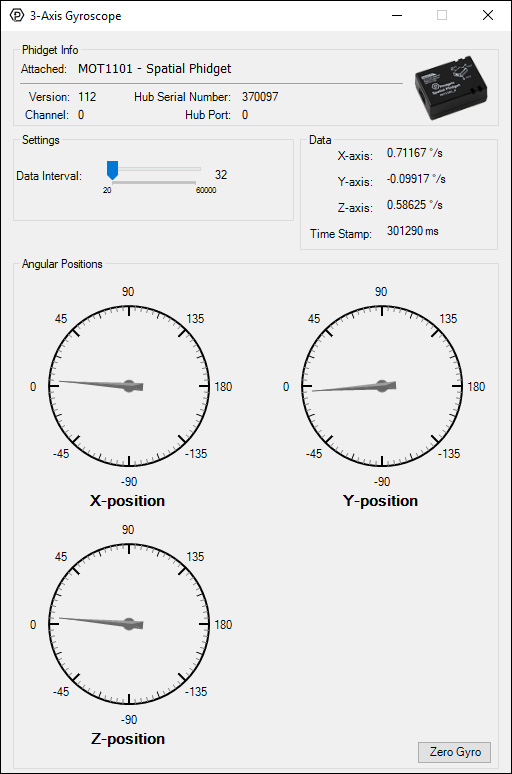Click the Data Interval value 32
This screenshot has width=512, height=774.
[221, 175]
